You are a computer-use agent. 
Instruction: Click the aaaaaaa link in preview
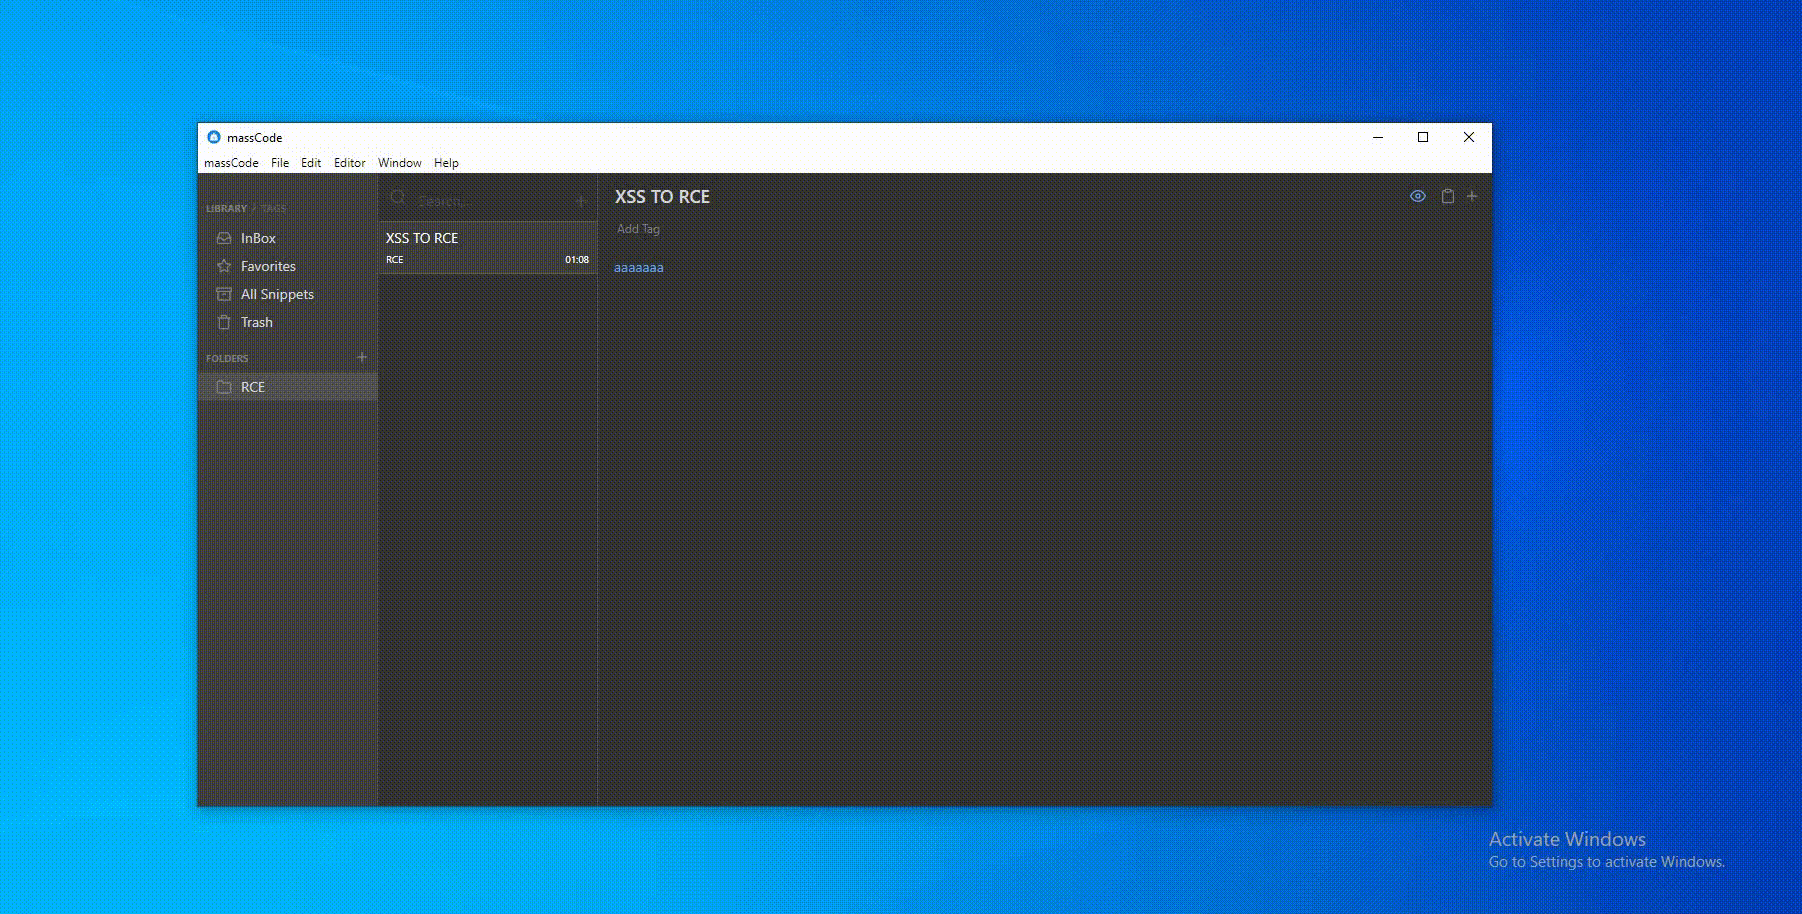tap(639, 267)
